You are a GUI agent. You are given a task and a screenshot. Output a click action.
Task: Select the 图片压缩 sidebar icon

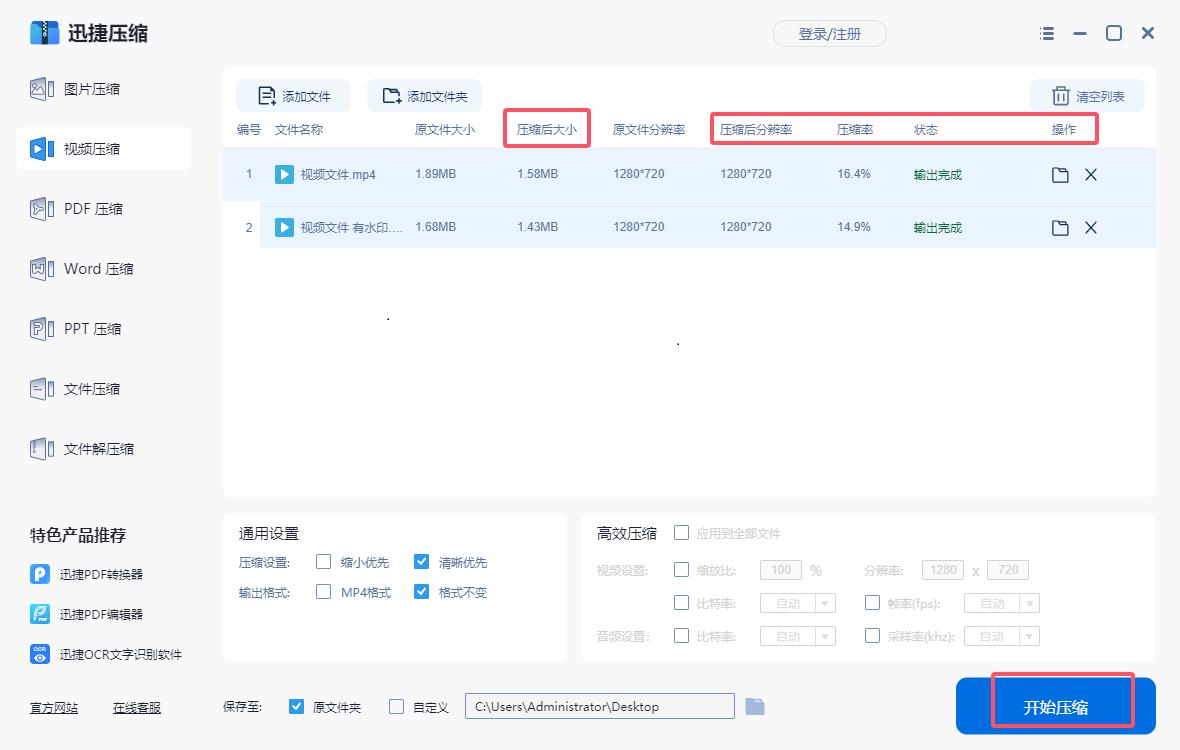(41, 88)
